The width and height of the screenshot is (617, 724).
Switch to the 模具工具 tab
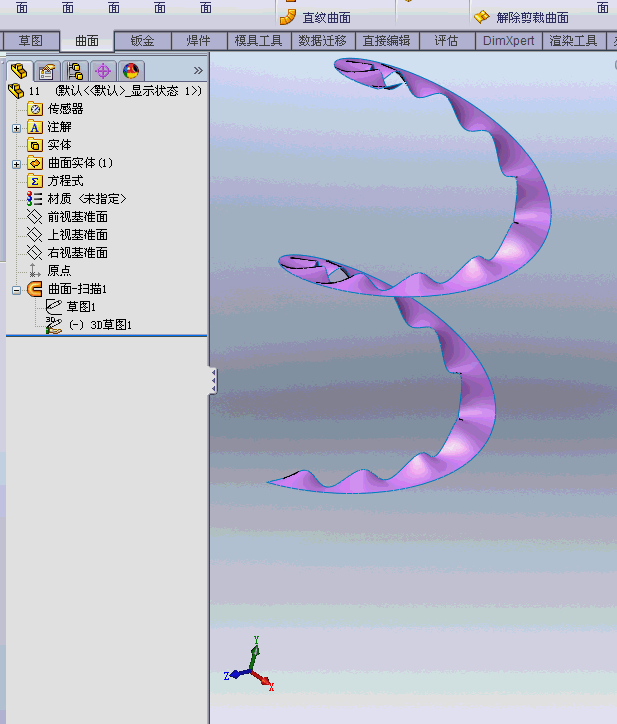[259, 41]
